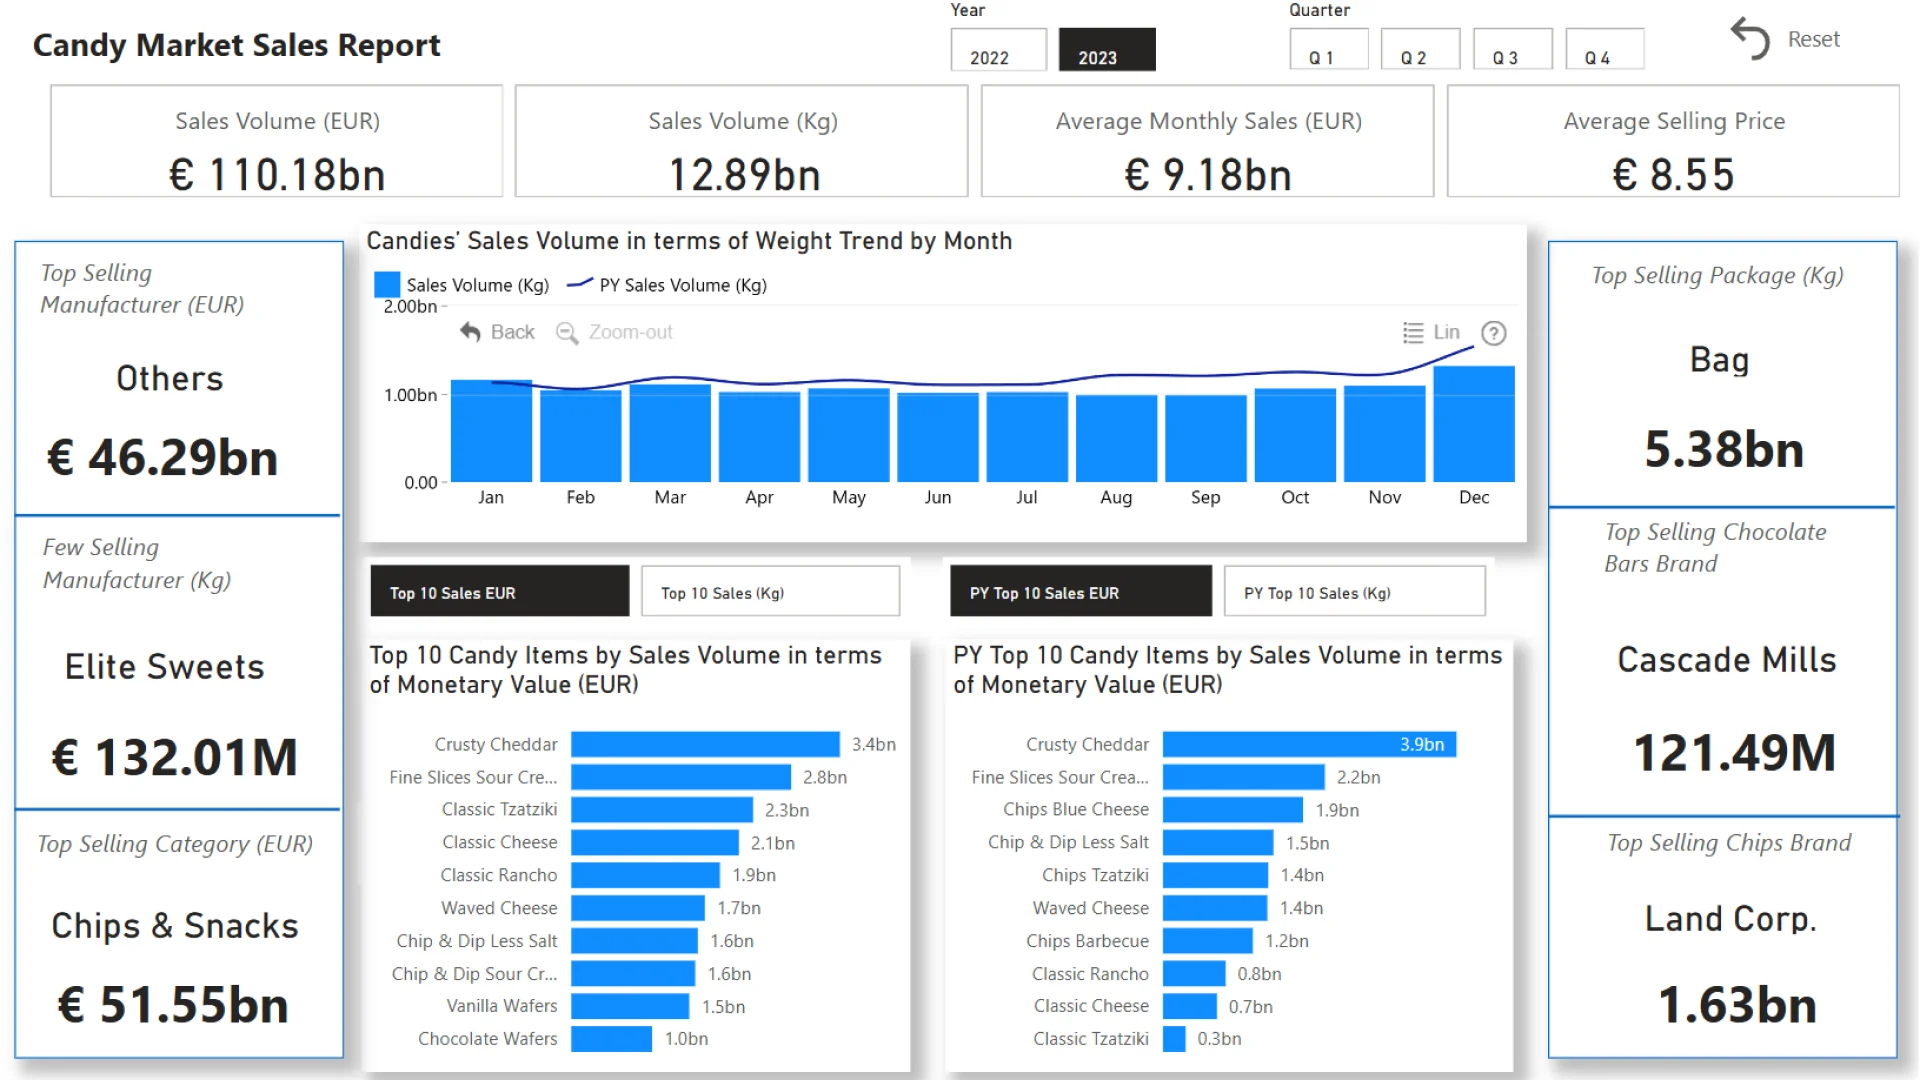The width and height of the screenshot is (1920, 1080).
Task: Click the Reset button label
Action: pos(1814,39)
